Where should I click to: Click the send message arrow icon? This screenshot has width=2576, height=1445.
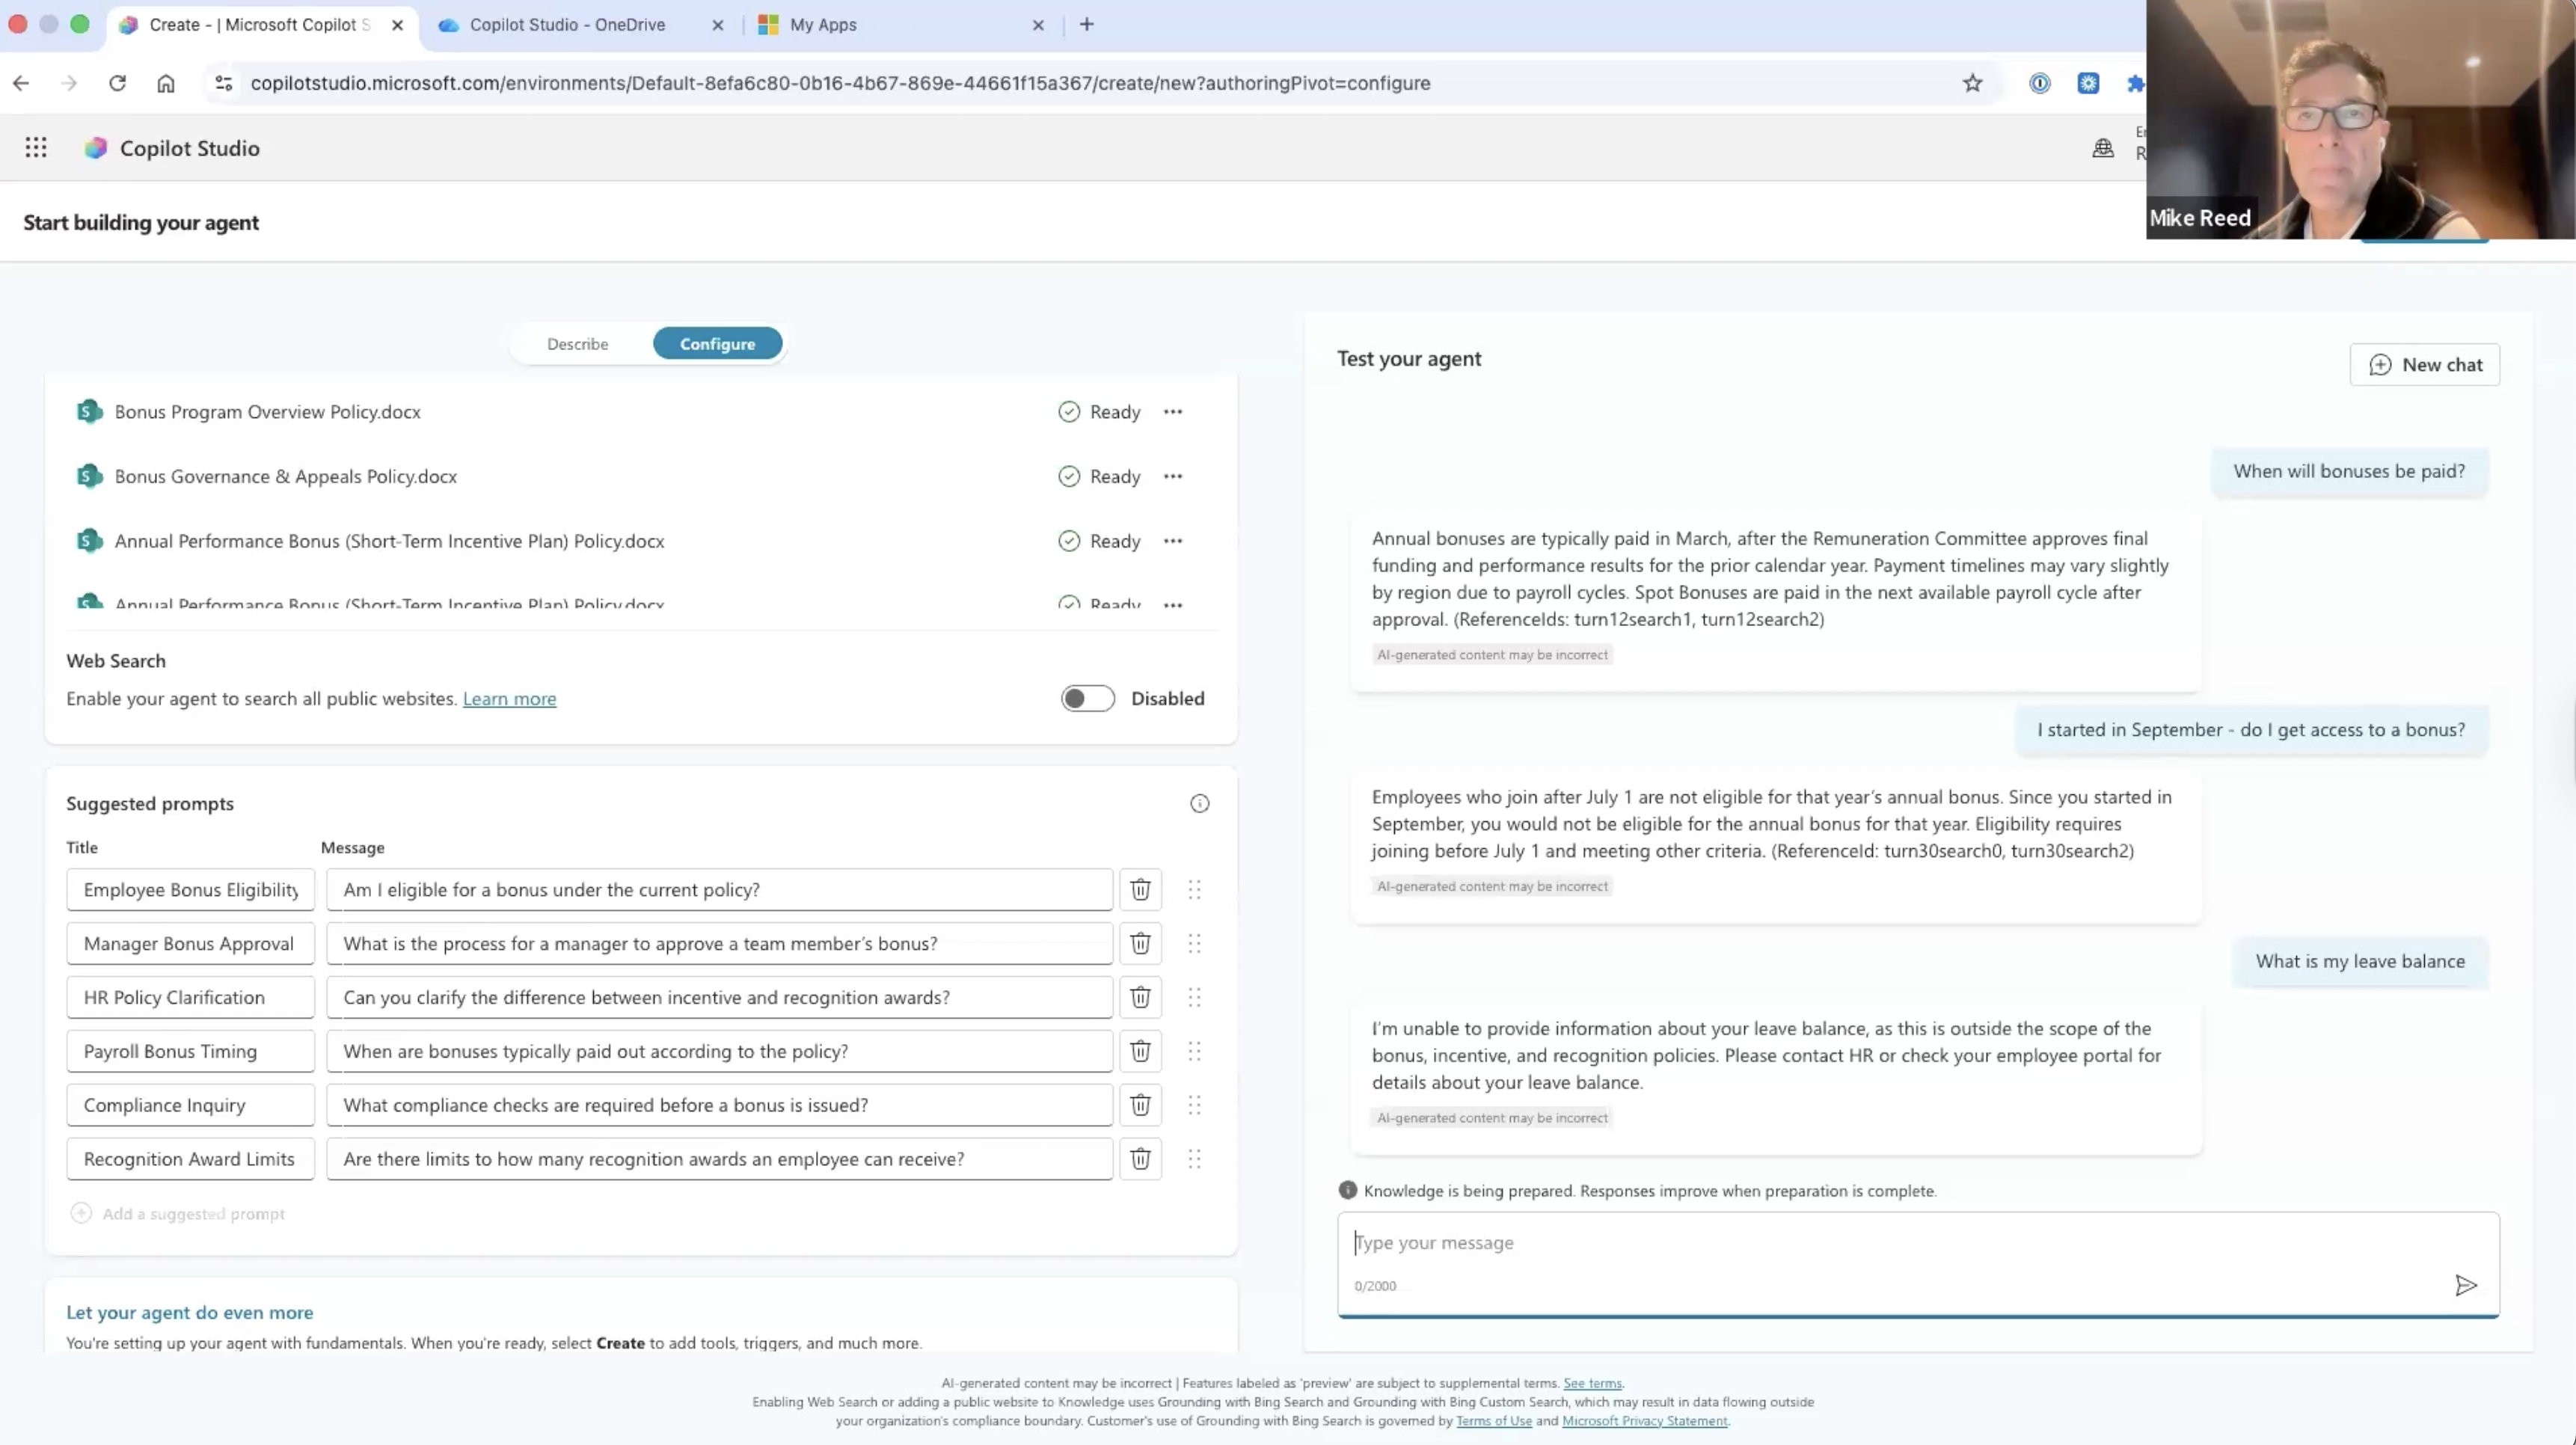[2466, 1285]
